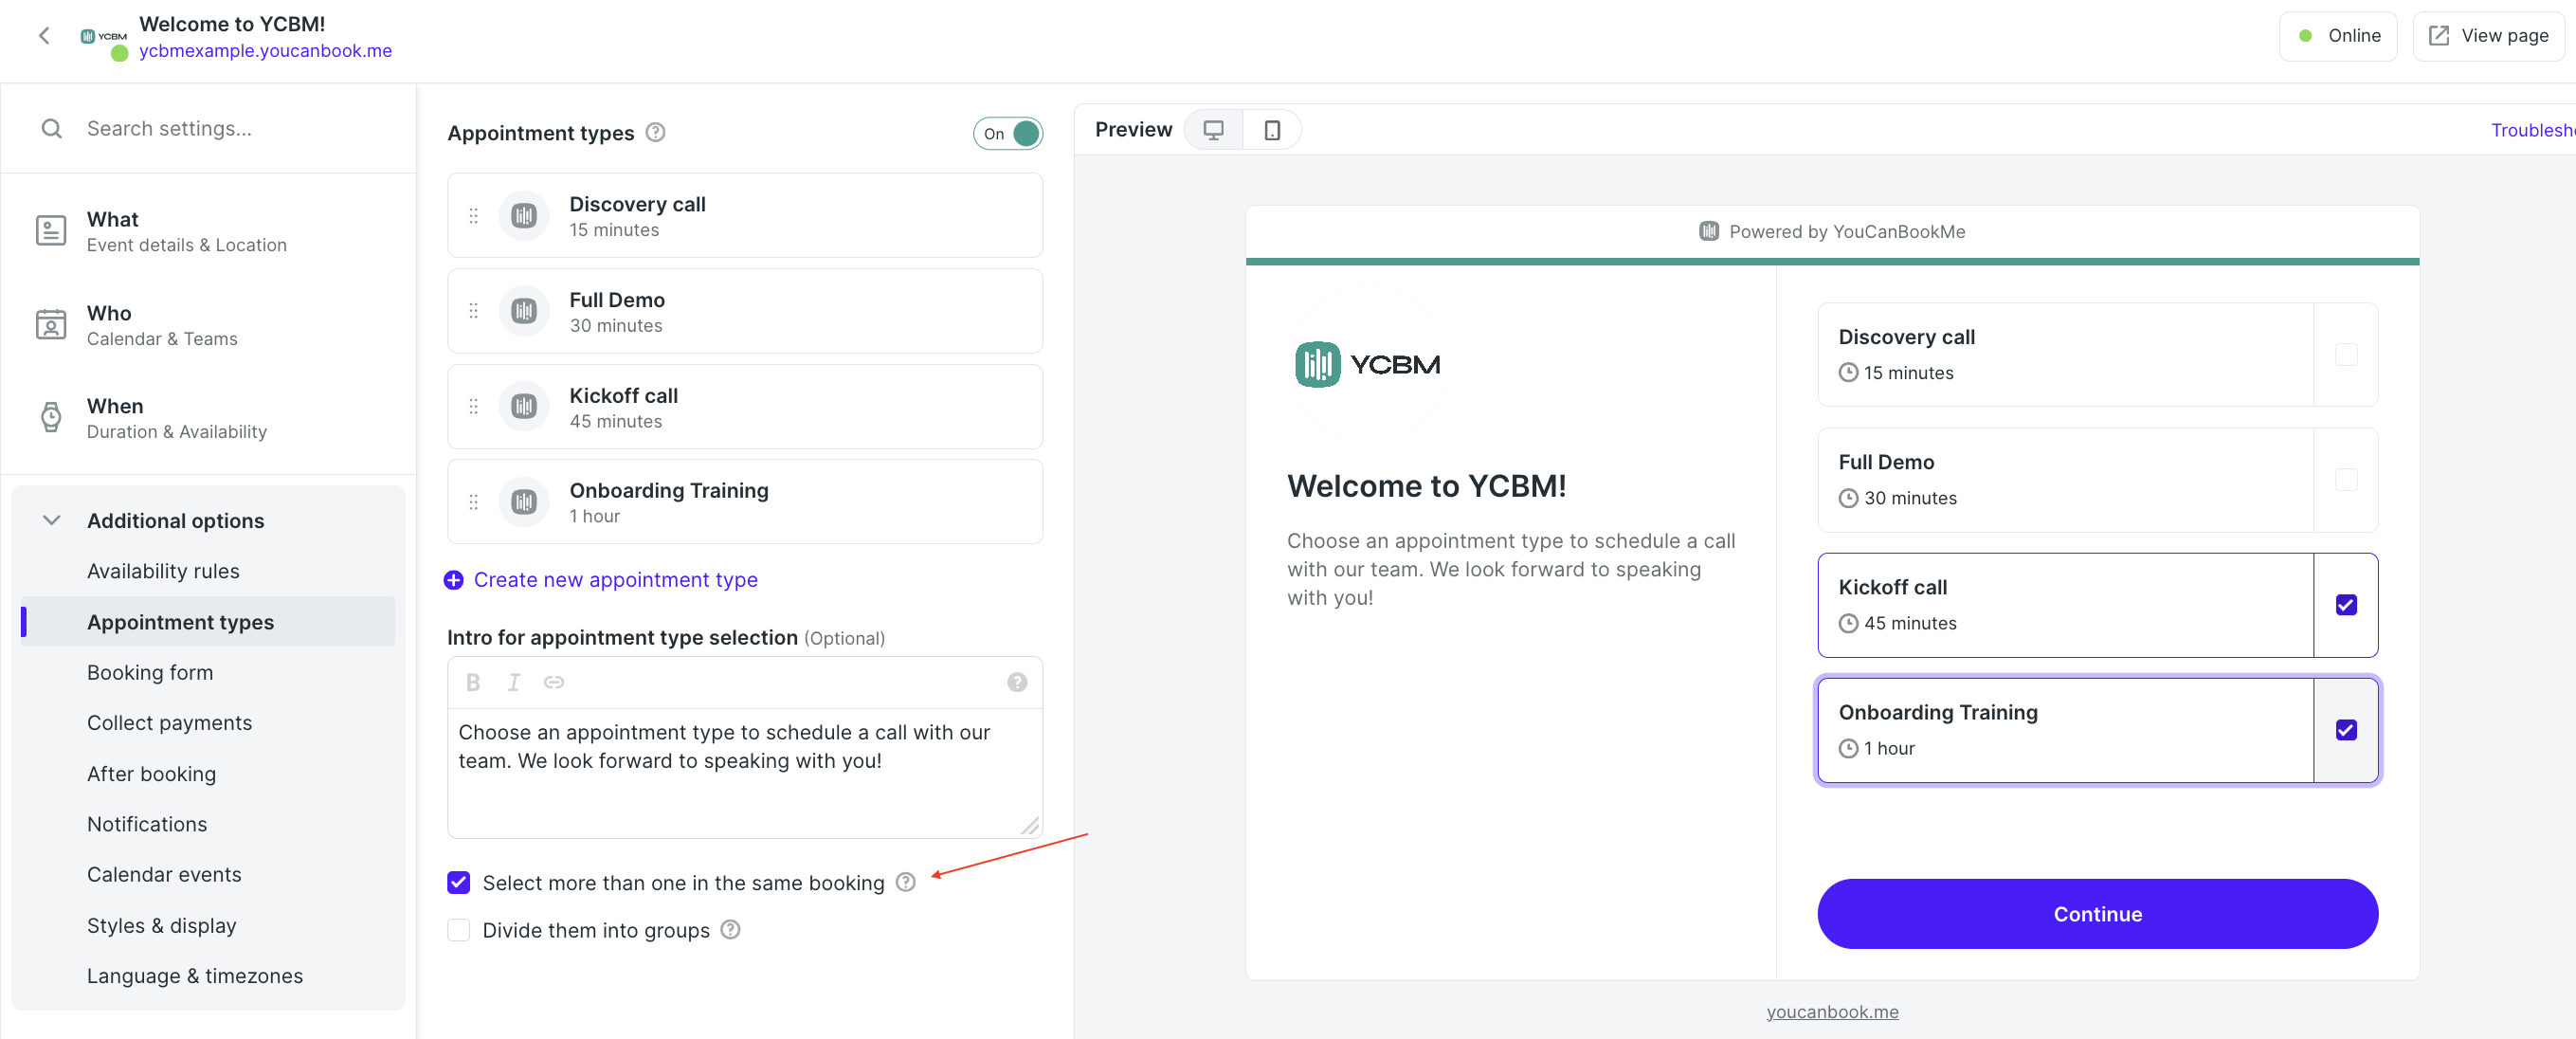
Task: Open the Full Demo appointment card
Action: (x=744, y=311)
